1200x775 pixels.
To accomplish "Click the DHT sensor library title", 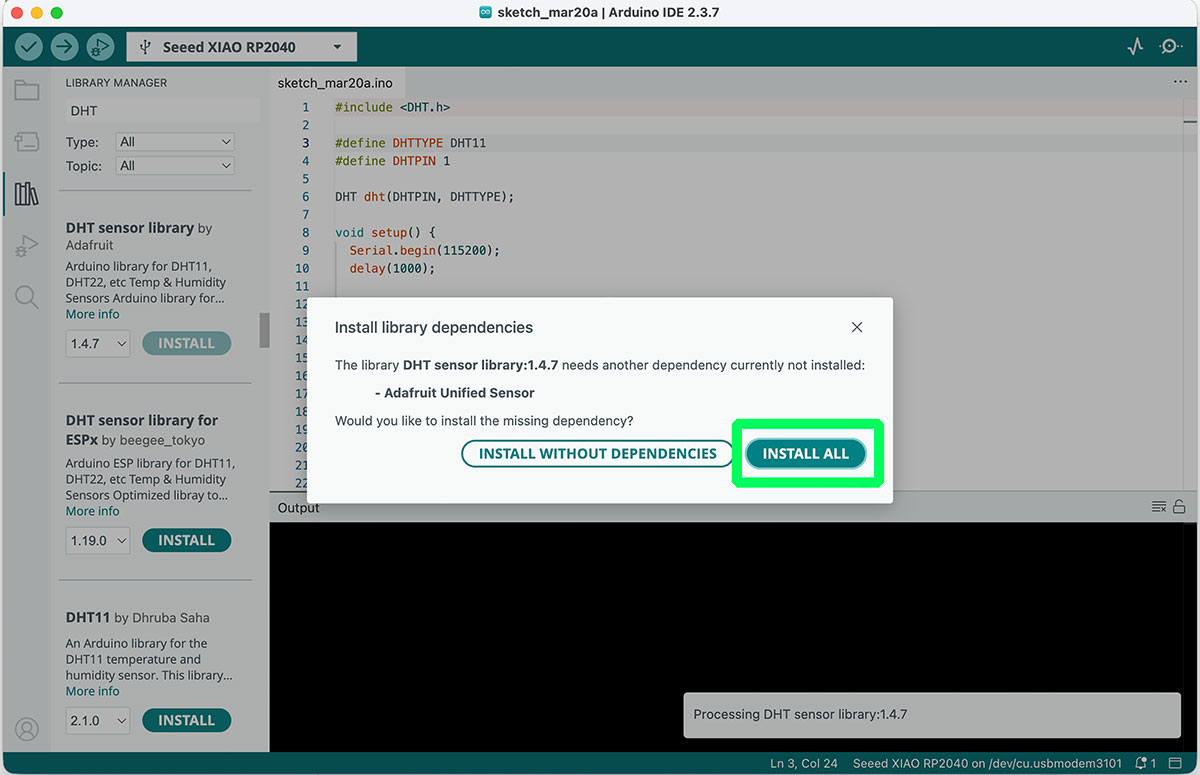I will [x=130, y=228].
